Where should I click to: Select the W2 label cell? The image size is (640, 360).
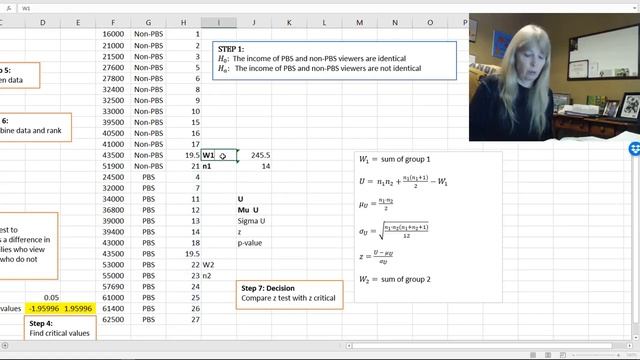click(x=219, y=264)
